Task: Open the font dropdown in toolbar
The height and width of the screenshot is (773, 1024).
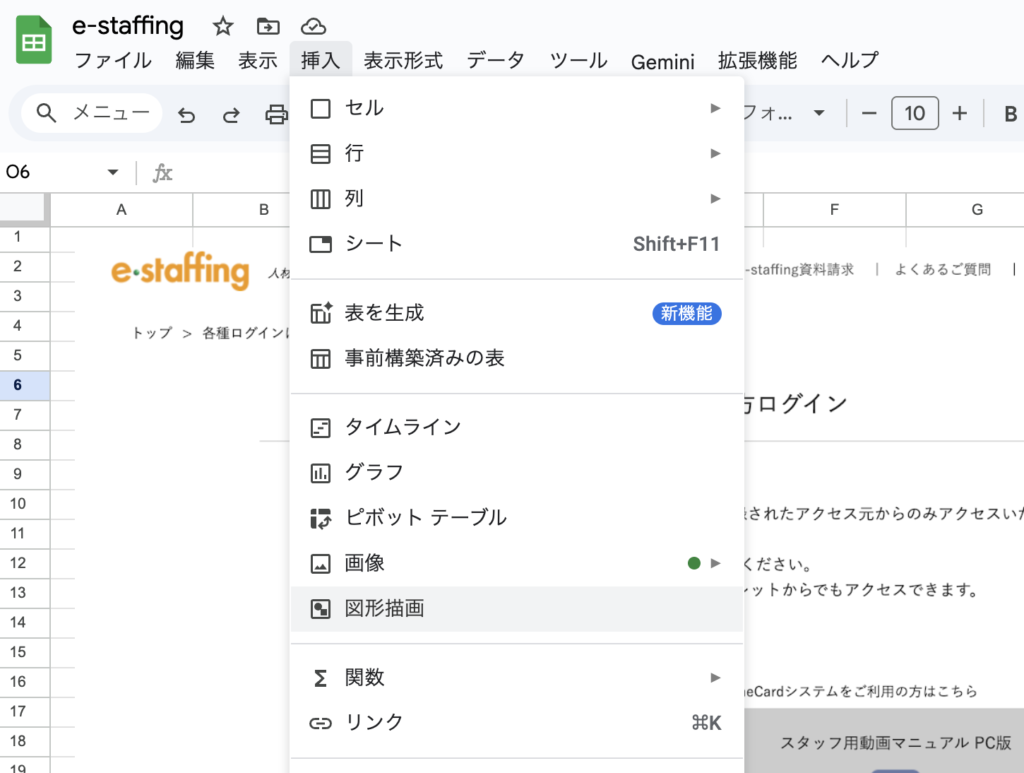Action: (x=819, y=113)
